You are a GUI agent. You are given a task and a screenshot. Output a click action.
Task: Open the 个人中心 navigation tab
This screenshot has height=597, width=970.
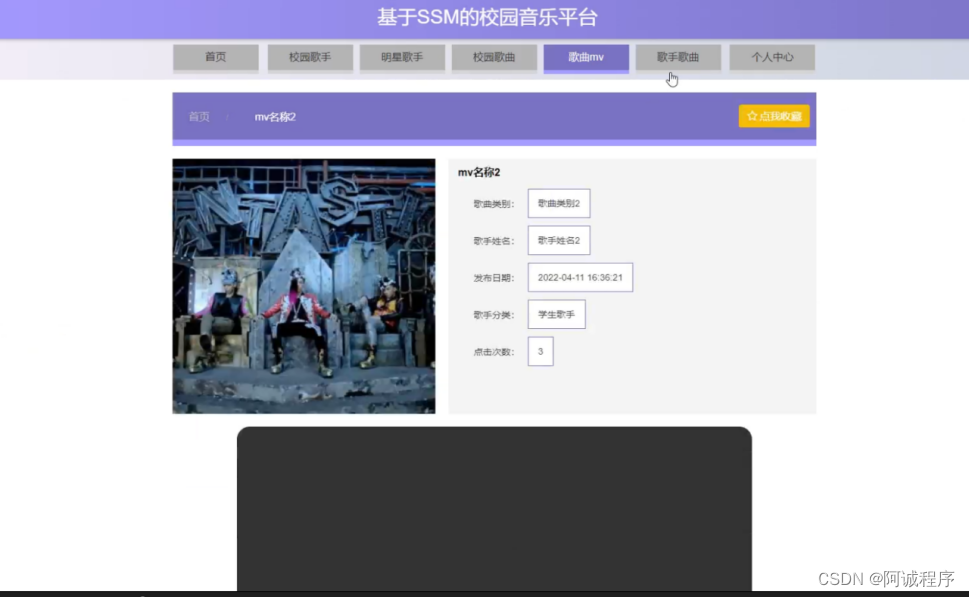pos(772,57)
